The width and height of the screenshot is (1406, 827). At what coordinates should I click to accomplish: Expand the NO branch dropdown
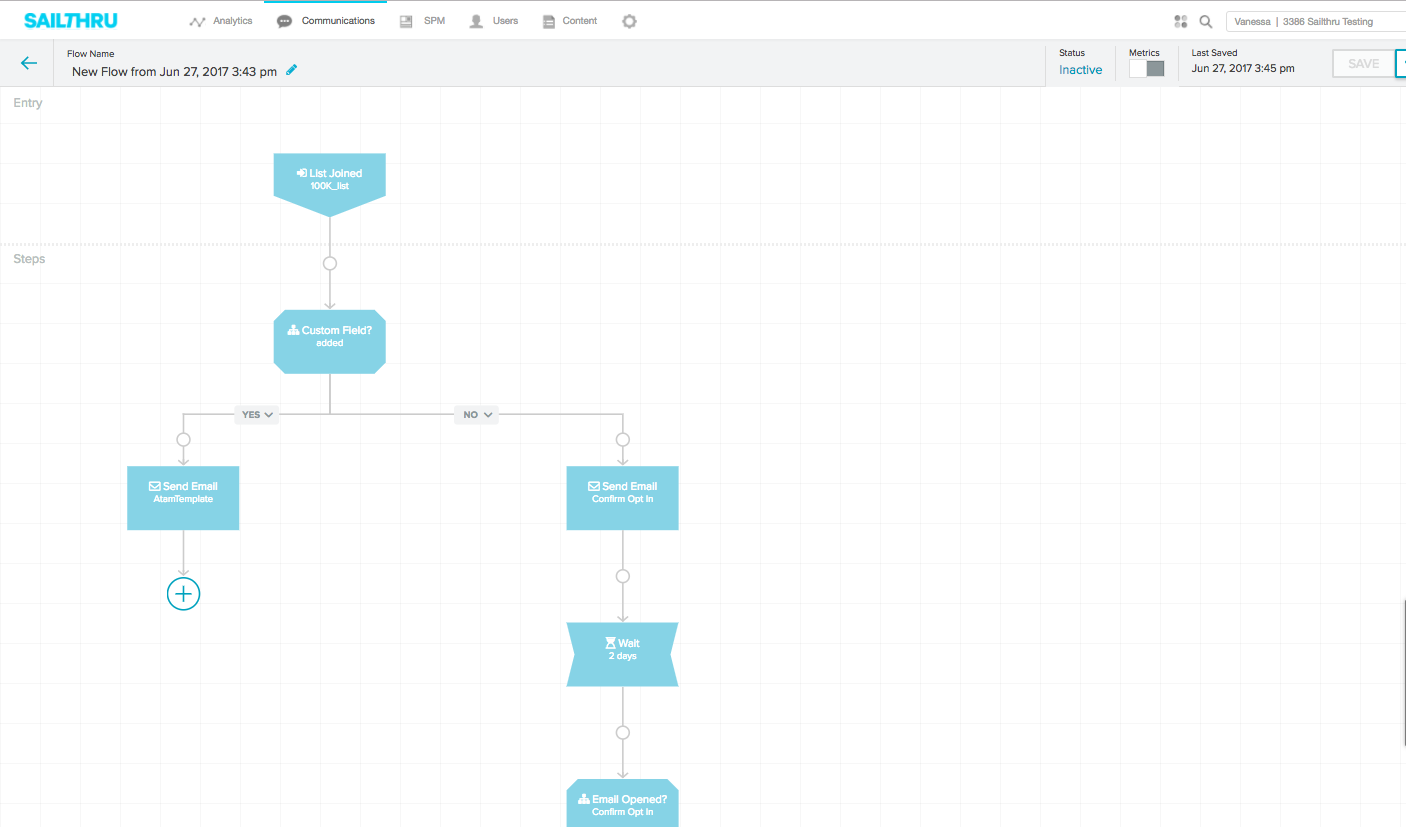coord(476,414)
